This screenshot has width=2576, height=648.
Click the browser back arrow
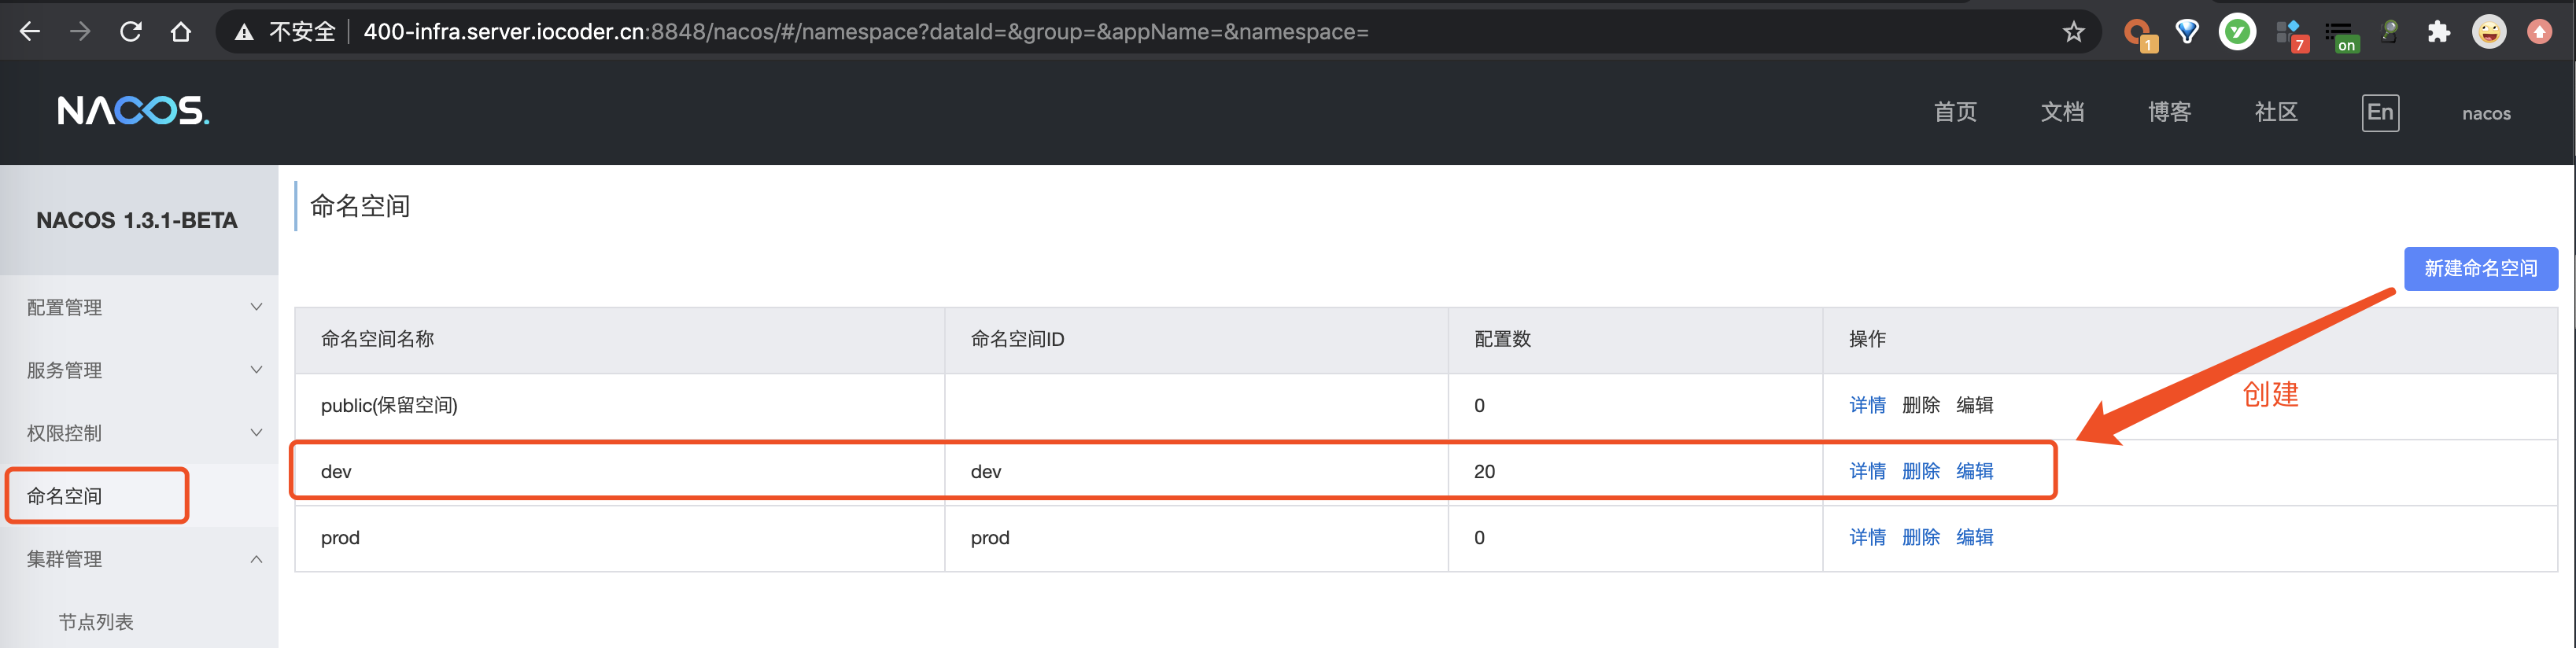point(30,32)
